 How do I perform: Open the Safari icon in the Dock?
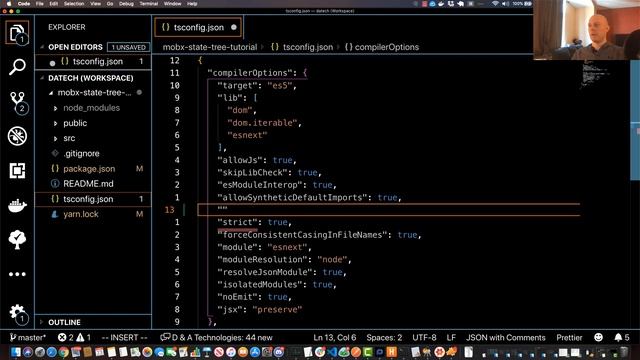pos(51,352)
